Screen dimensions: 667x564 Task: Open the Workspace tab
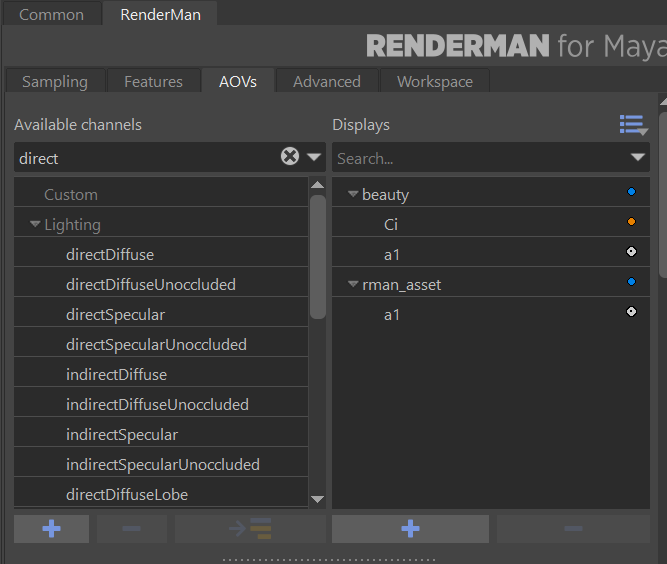[x=435, y=81]
